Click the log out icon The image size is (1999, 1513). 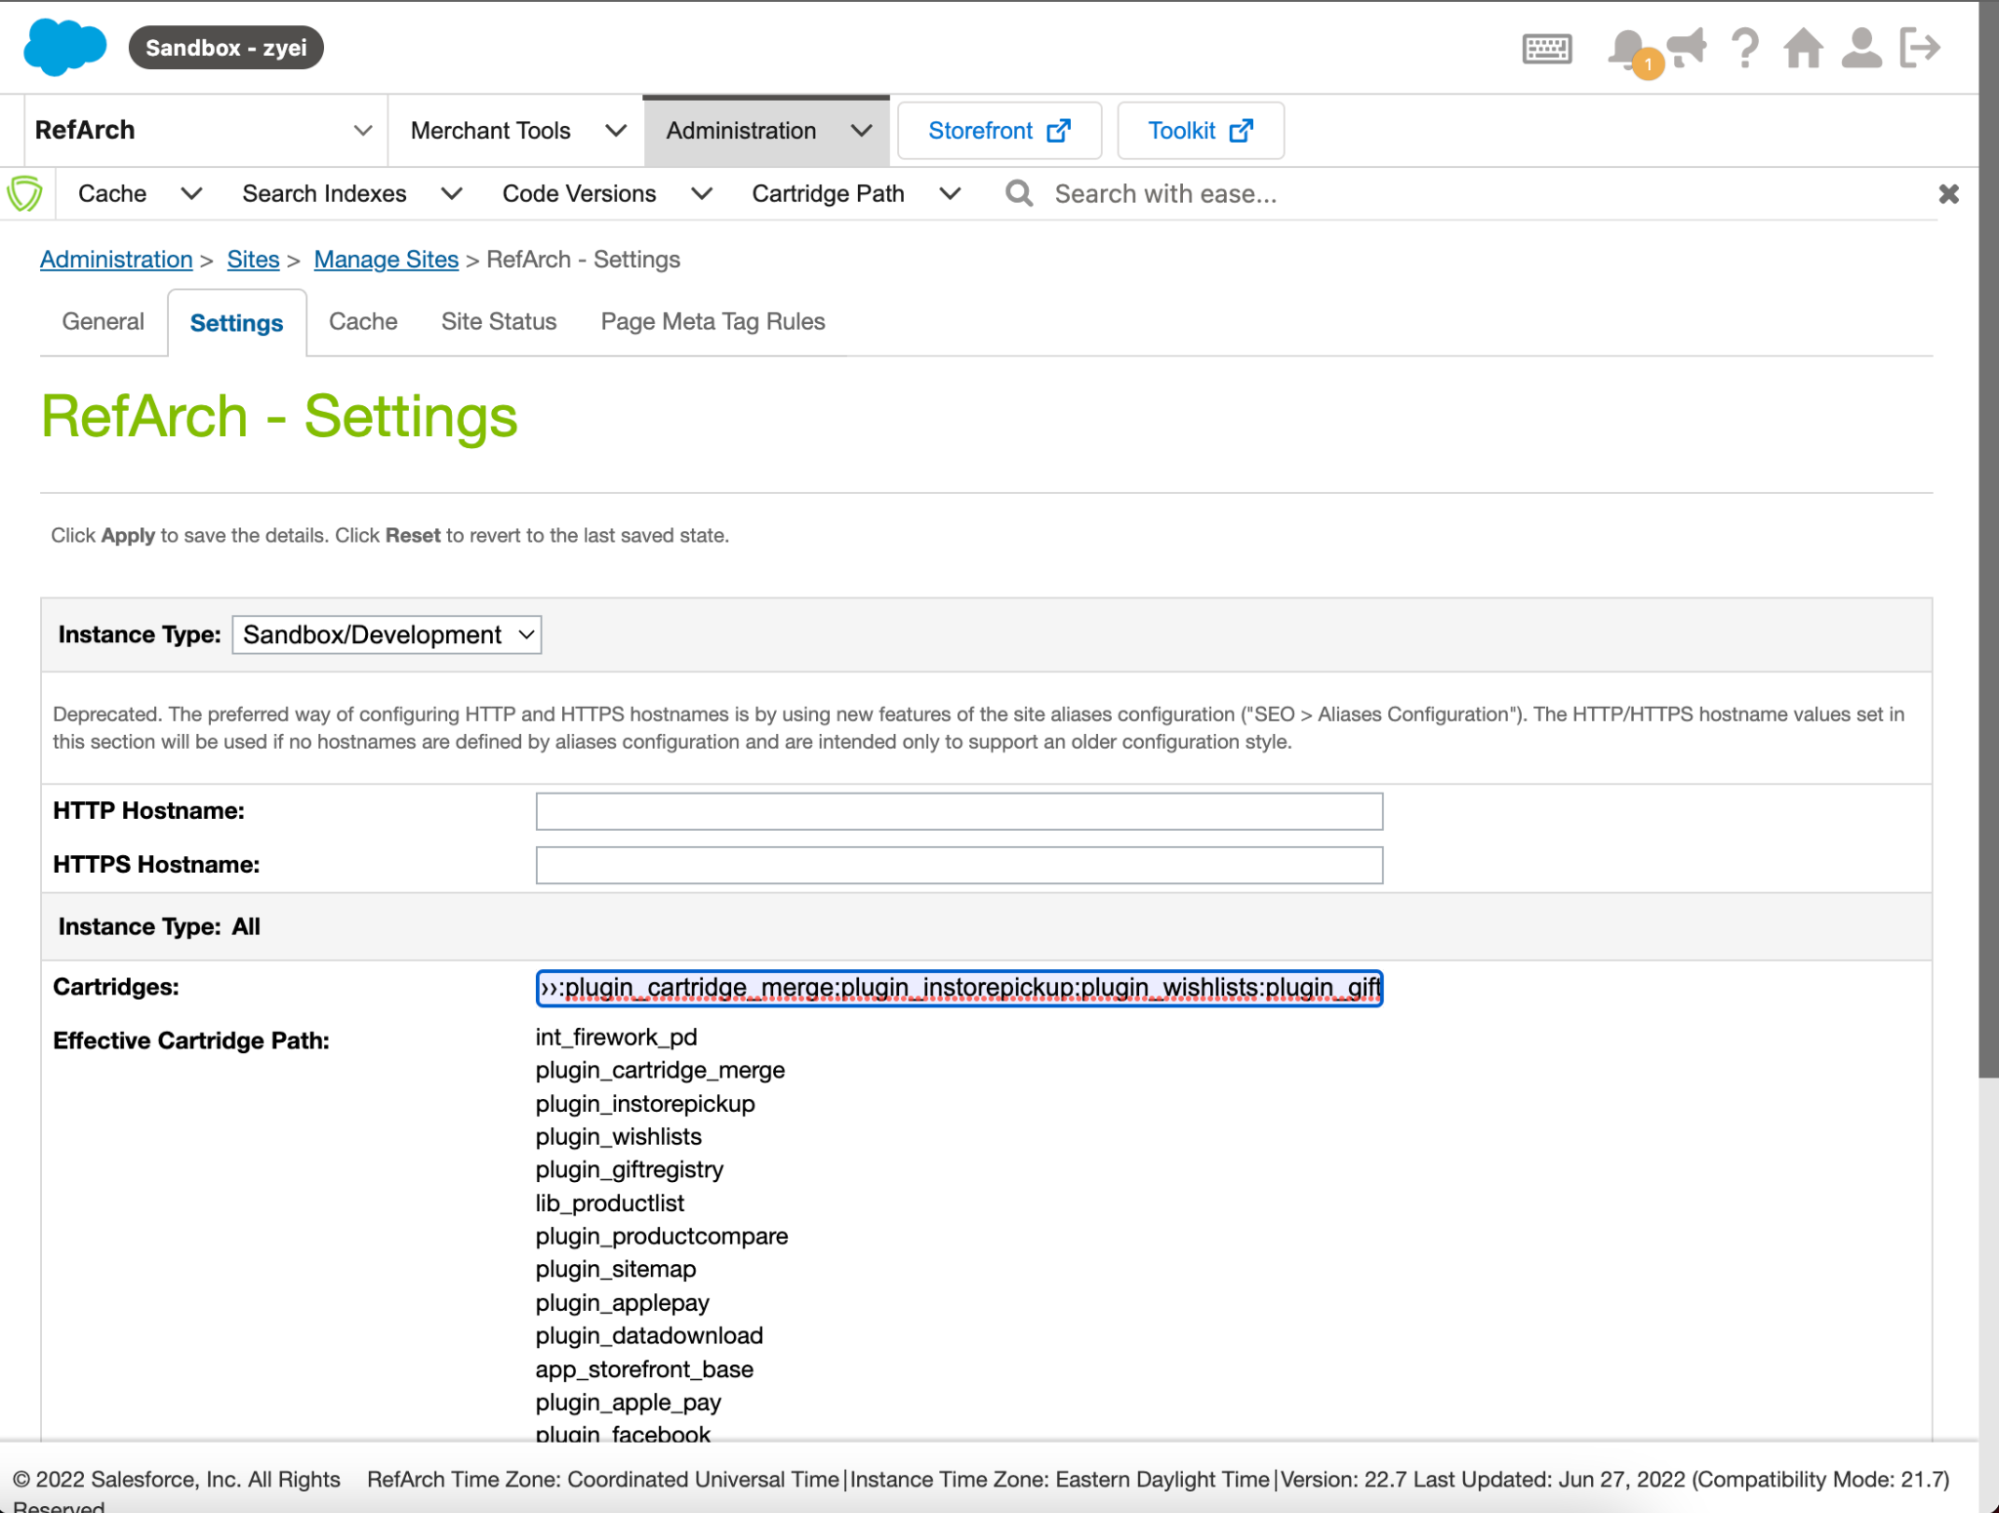tap(1920, 48)
